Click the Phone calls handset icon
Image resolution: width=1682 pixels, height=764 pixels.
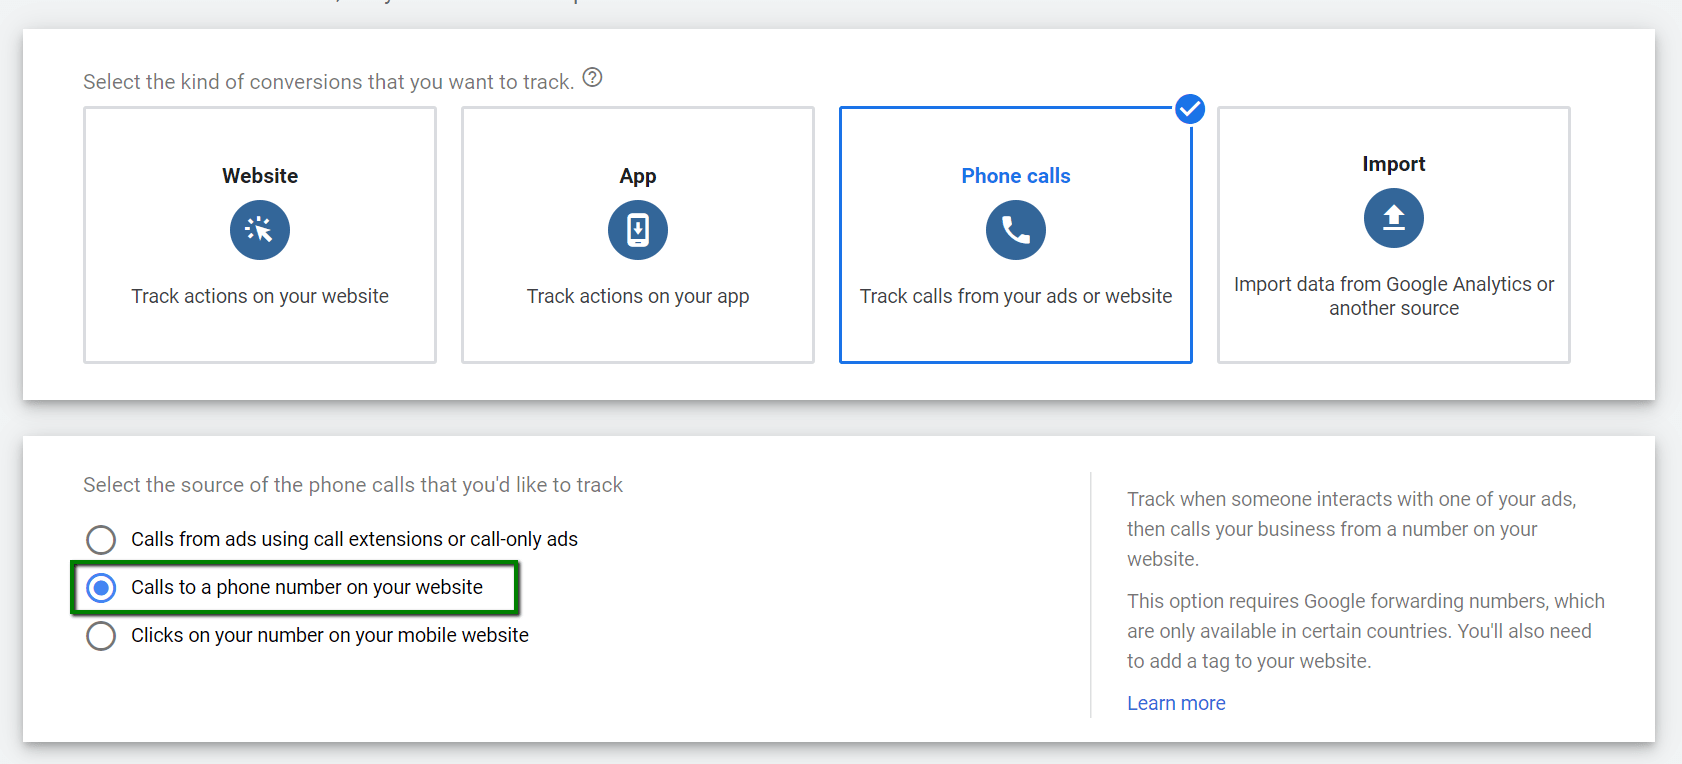tap(1016, 230)
